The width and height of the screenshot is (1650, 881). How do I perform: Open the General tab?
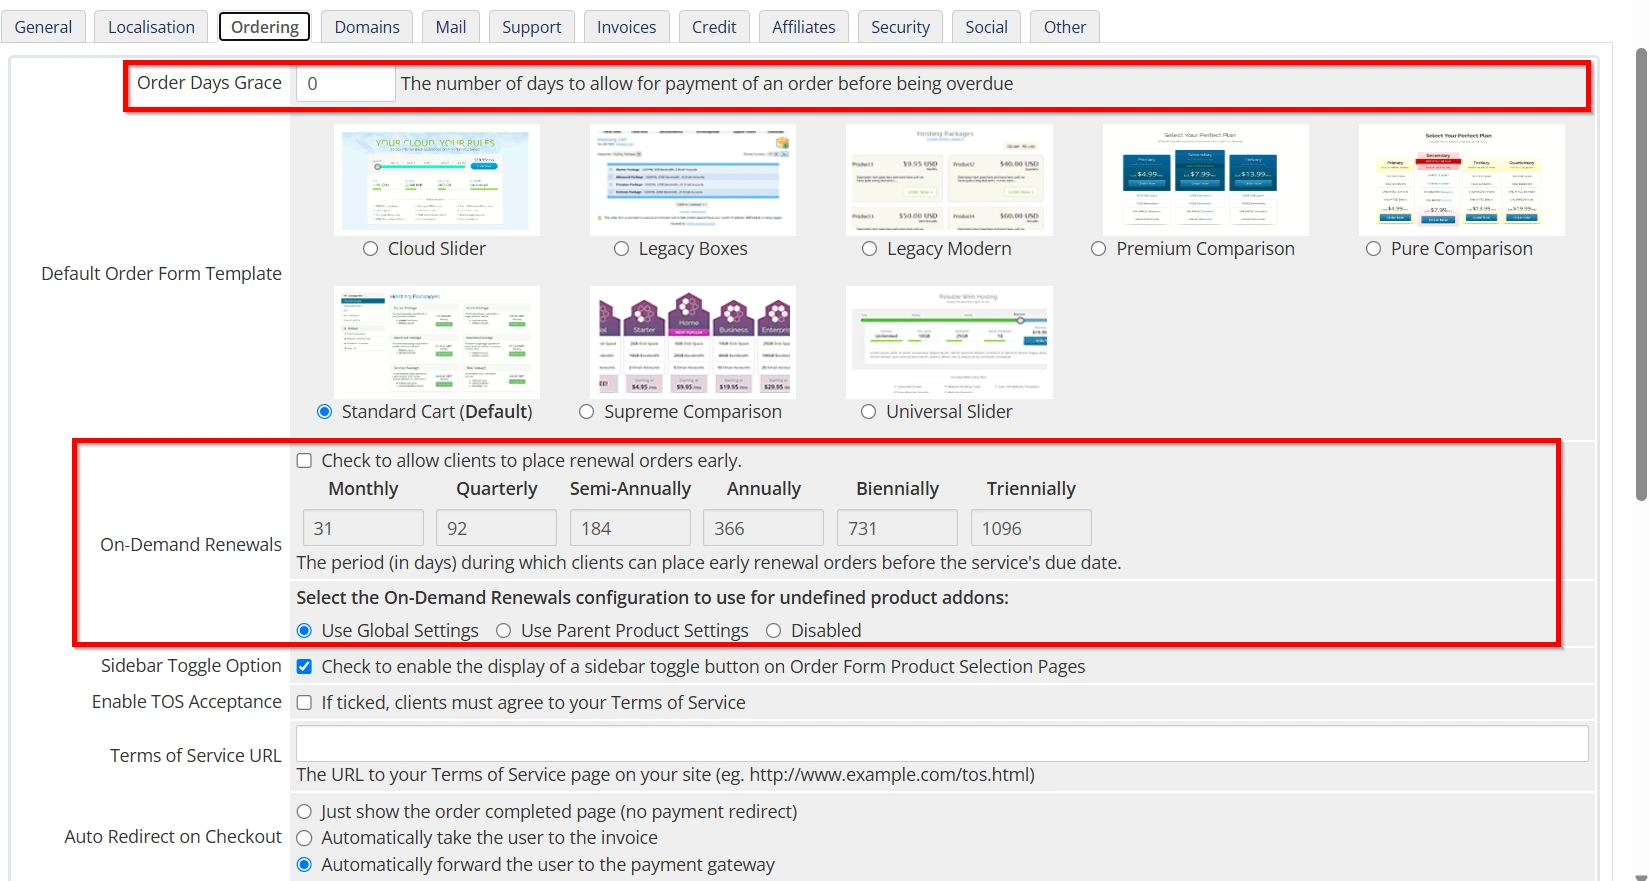[43, 27]
